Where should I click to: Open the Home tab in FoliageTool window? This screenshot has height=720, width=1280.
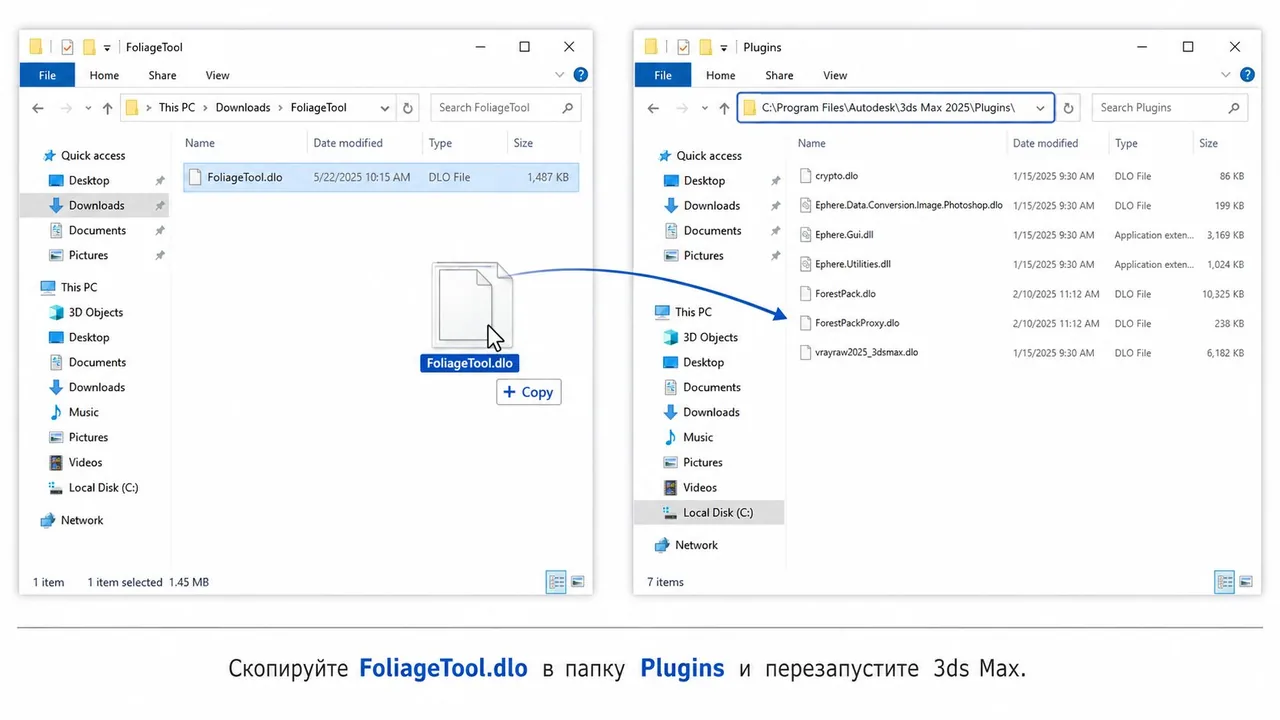(x=104, y=75)
